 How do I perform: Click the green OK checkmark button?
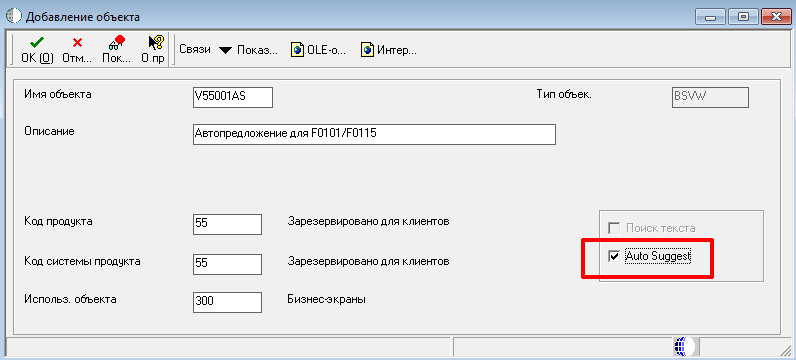pos(37,50)
